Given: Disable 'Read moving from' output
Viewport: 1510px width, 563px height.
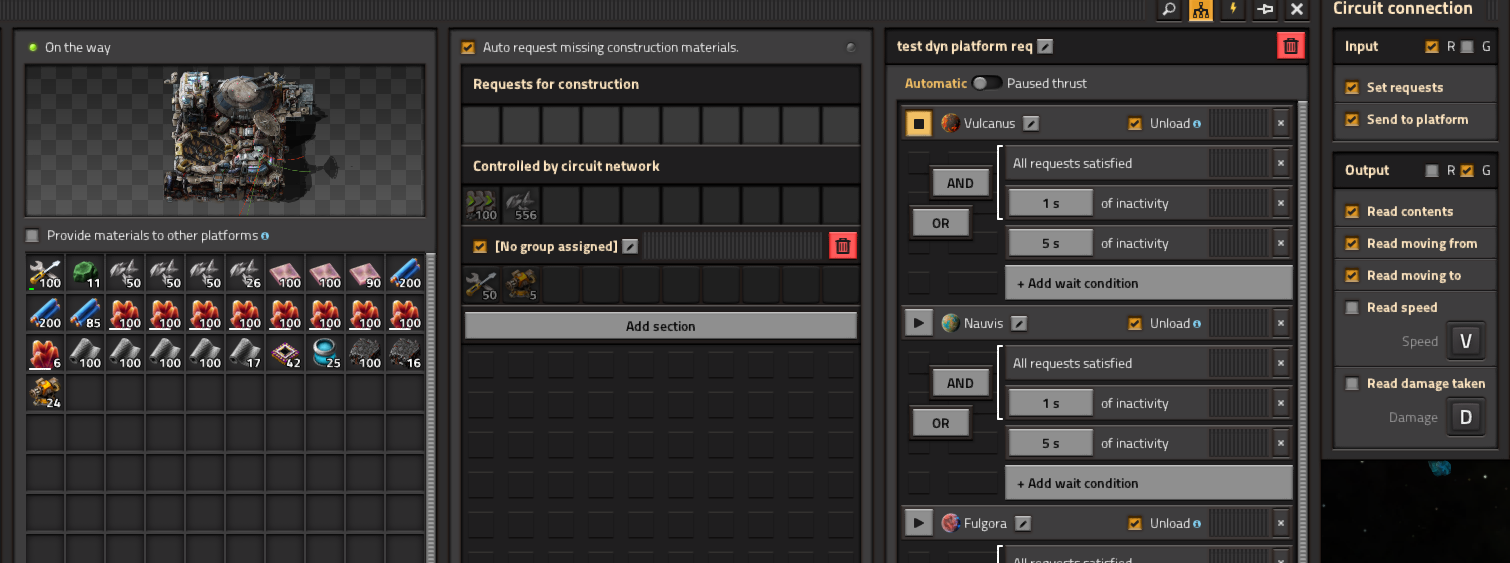Looking at the screenshot, I should [1352, 244].
